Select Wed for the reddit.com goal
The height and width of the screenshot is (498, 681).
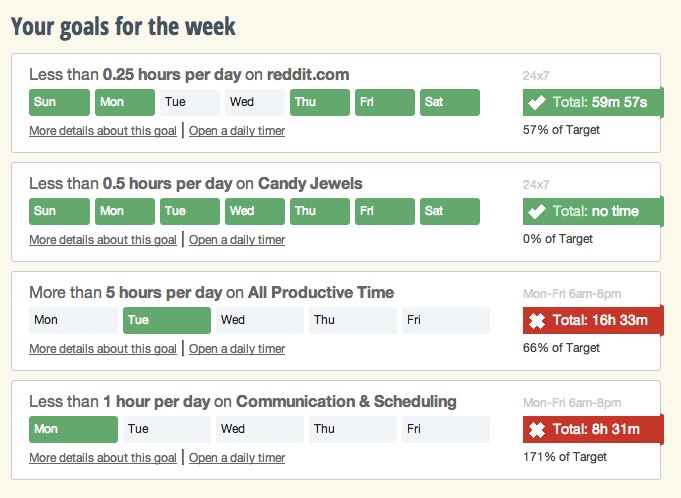[254, 102]
